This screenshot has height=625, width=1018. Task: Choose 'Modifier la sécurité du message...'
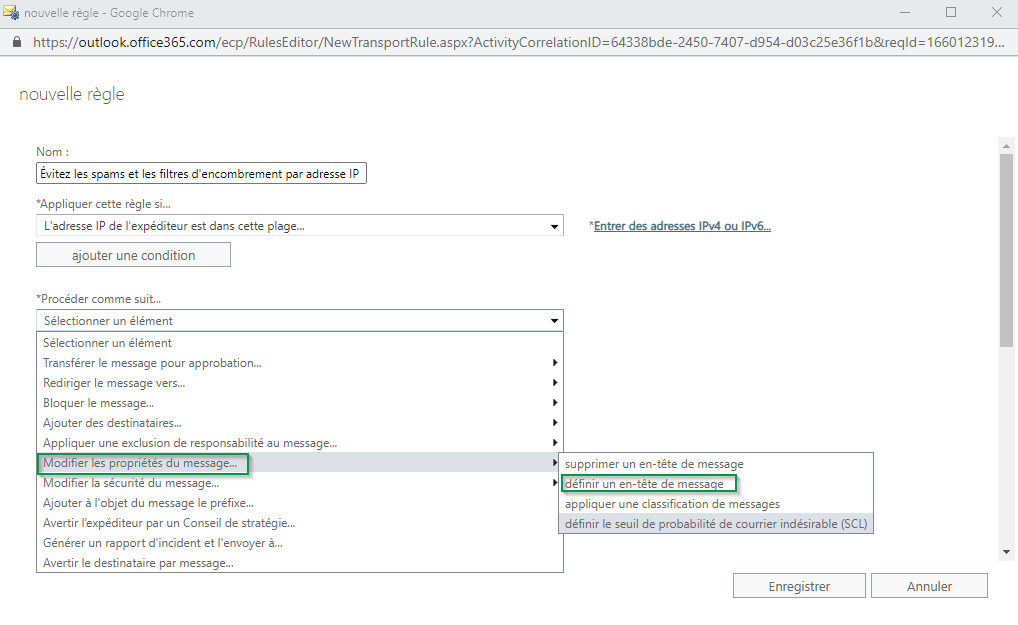click(131, 483)
